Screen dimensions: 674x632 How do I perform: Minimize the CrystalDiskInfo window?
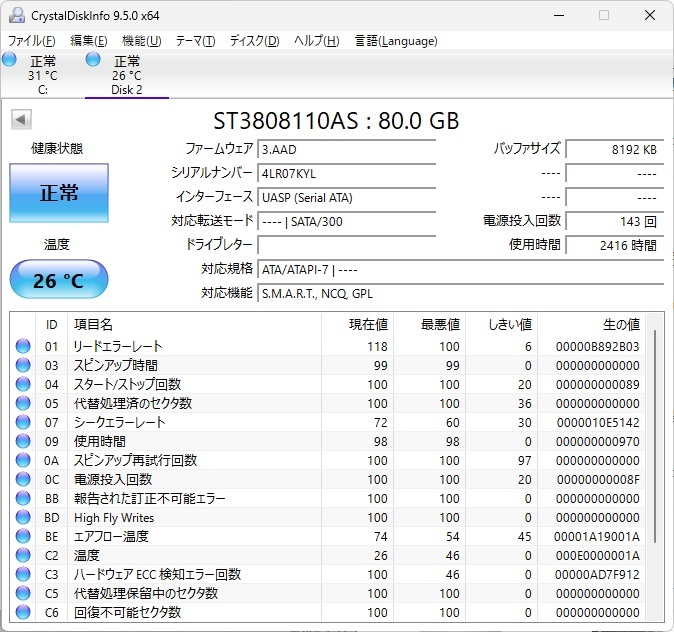559,15
